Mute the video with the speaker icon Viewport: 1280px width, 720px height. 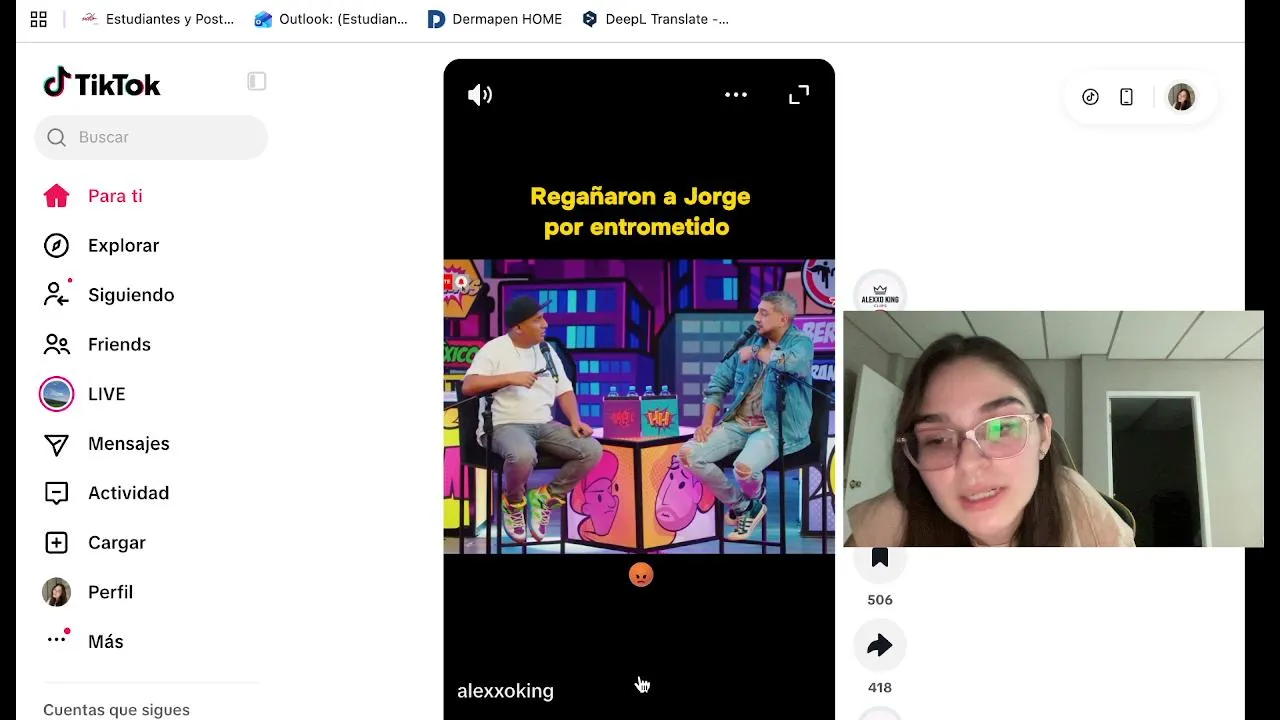point(480,95)
